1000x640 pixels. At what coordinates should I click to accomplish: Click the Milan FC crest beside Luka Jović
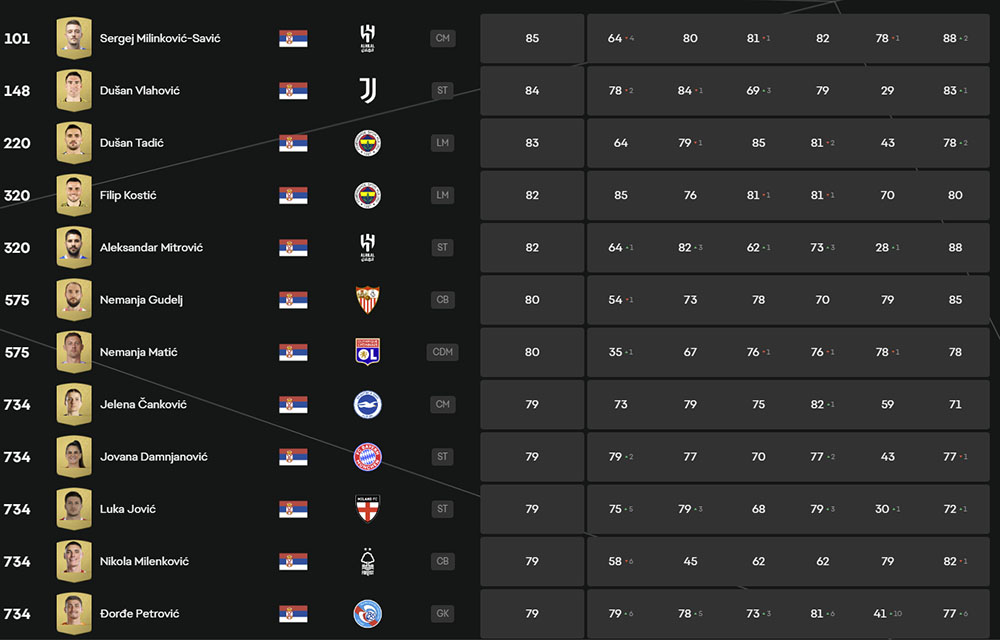(367, 509)
